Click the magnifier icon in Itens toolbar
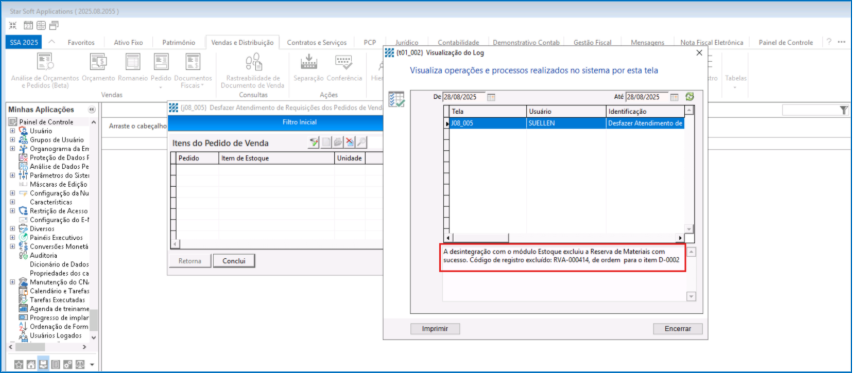Screen dimensions: 853x373 click(361, 142)
